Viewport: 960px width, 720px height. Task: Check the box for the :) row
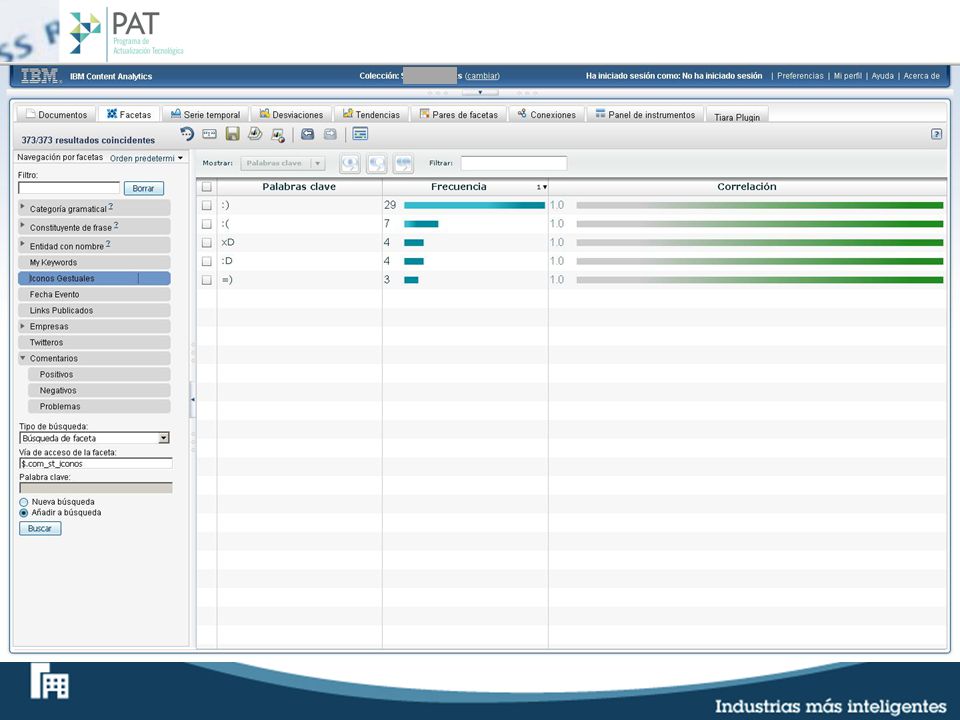point(207,205)
